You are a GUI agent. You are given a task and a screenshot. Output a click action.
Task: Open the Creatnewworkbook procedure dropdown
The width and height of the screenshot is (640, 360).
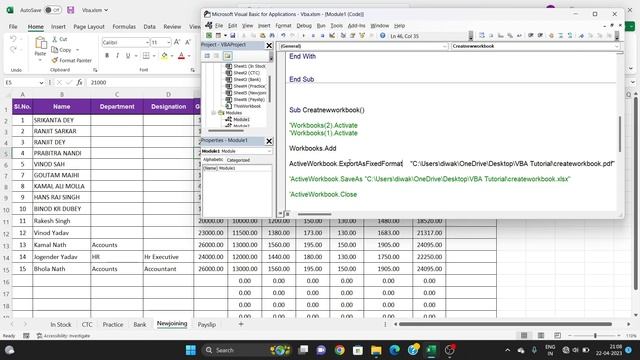[617, 46]
